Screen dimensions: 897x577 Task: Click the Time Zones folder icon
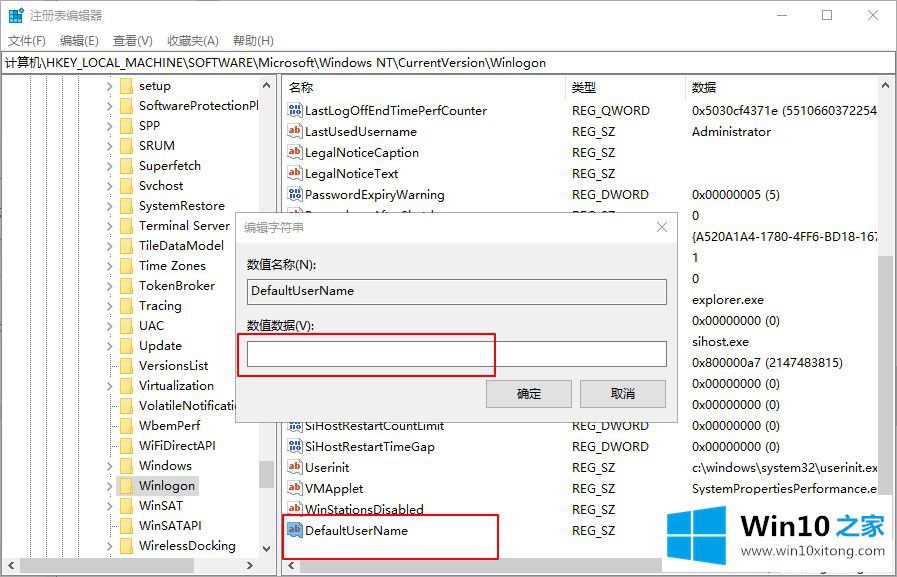point(126,265)
